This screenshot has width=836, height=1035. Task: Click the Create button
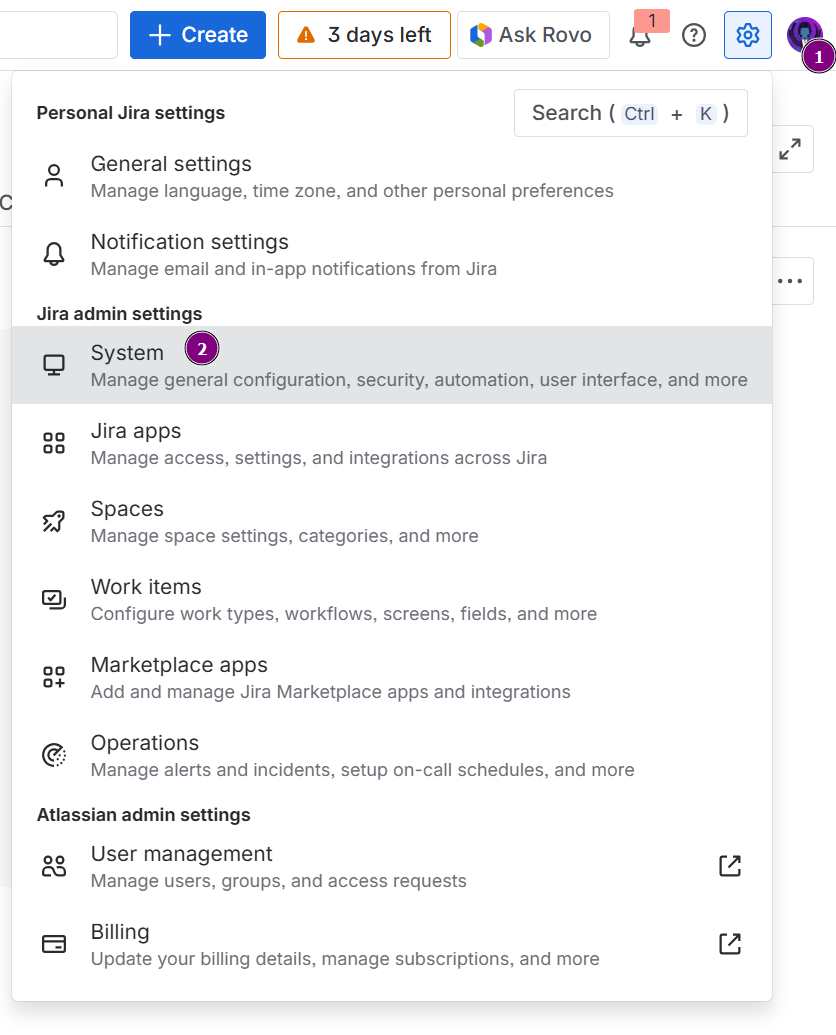coord(198,36)
